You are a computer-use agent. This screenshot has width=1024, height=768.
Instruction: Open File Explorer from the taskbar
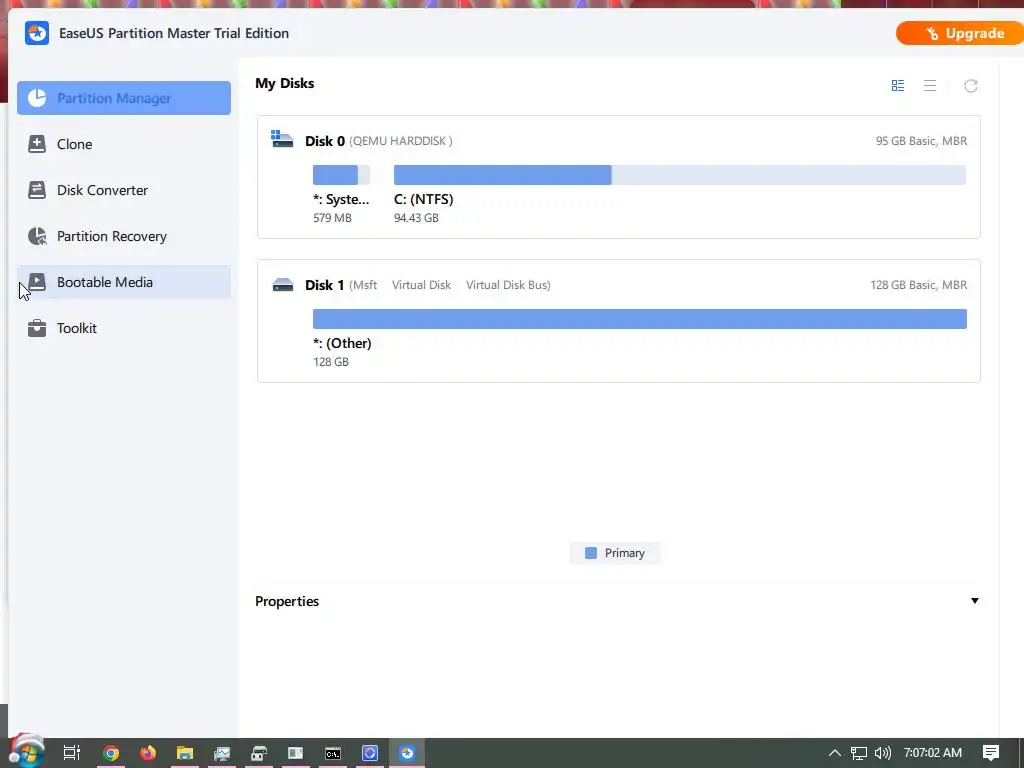[x=185, y=753]
